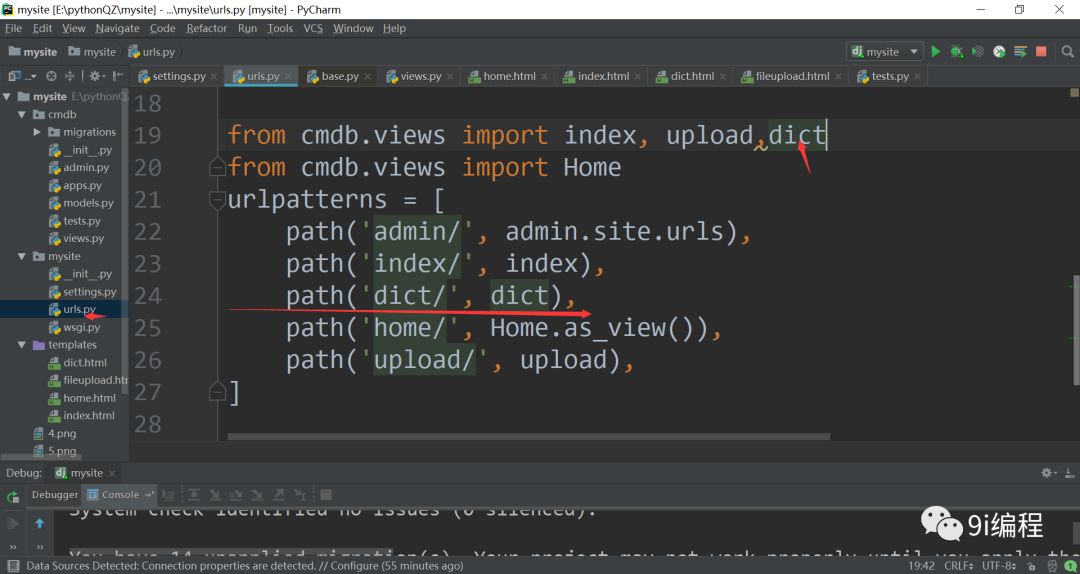Image resolution: width=1080 pixels, height=574 pixels.
Task: Run the mysite configuration with green play icon
Action: click(x=935, y=52)
